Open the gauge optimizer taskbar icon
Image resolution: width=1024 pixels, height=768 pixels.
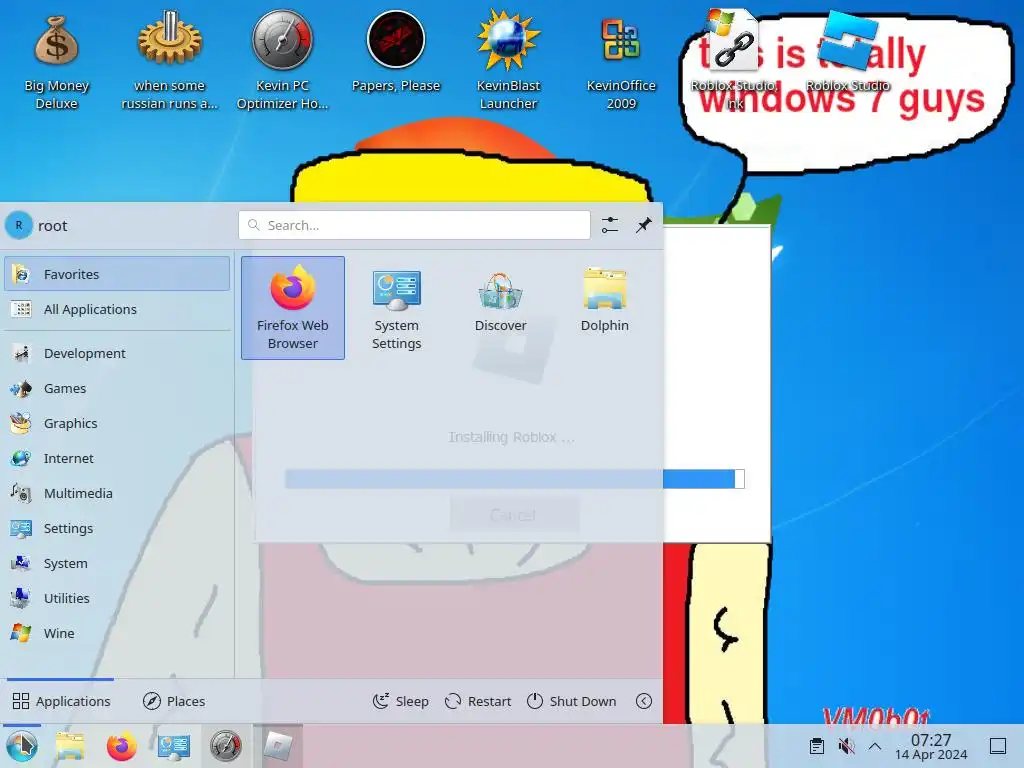point(225,746)
